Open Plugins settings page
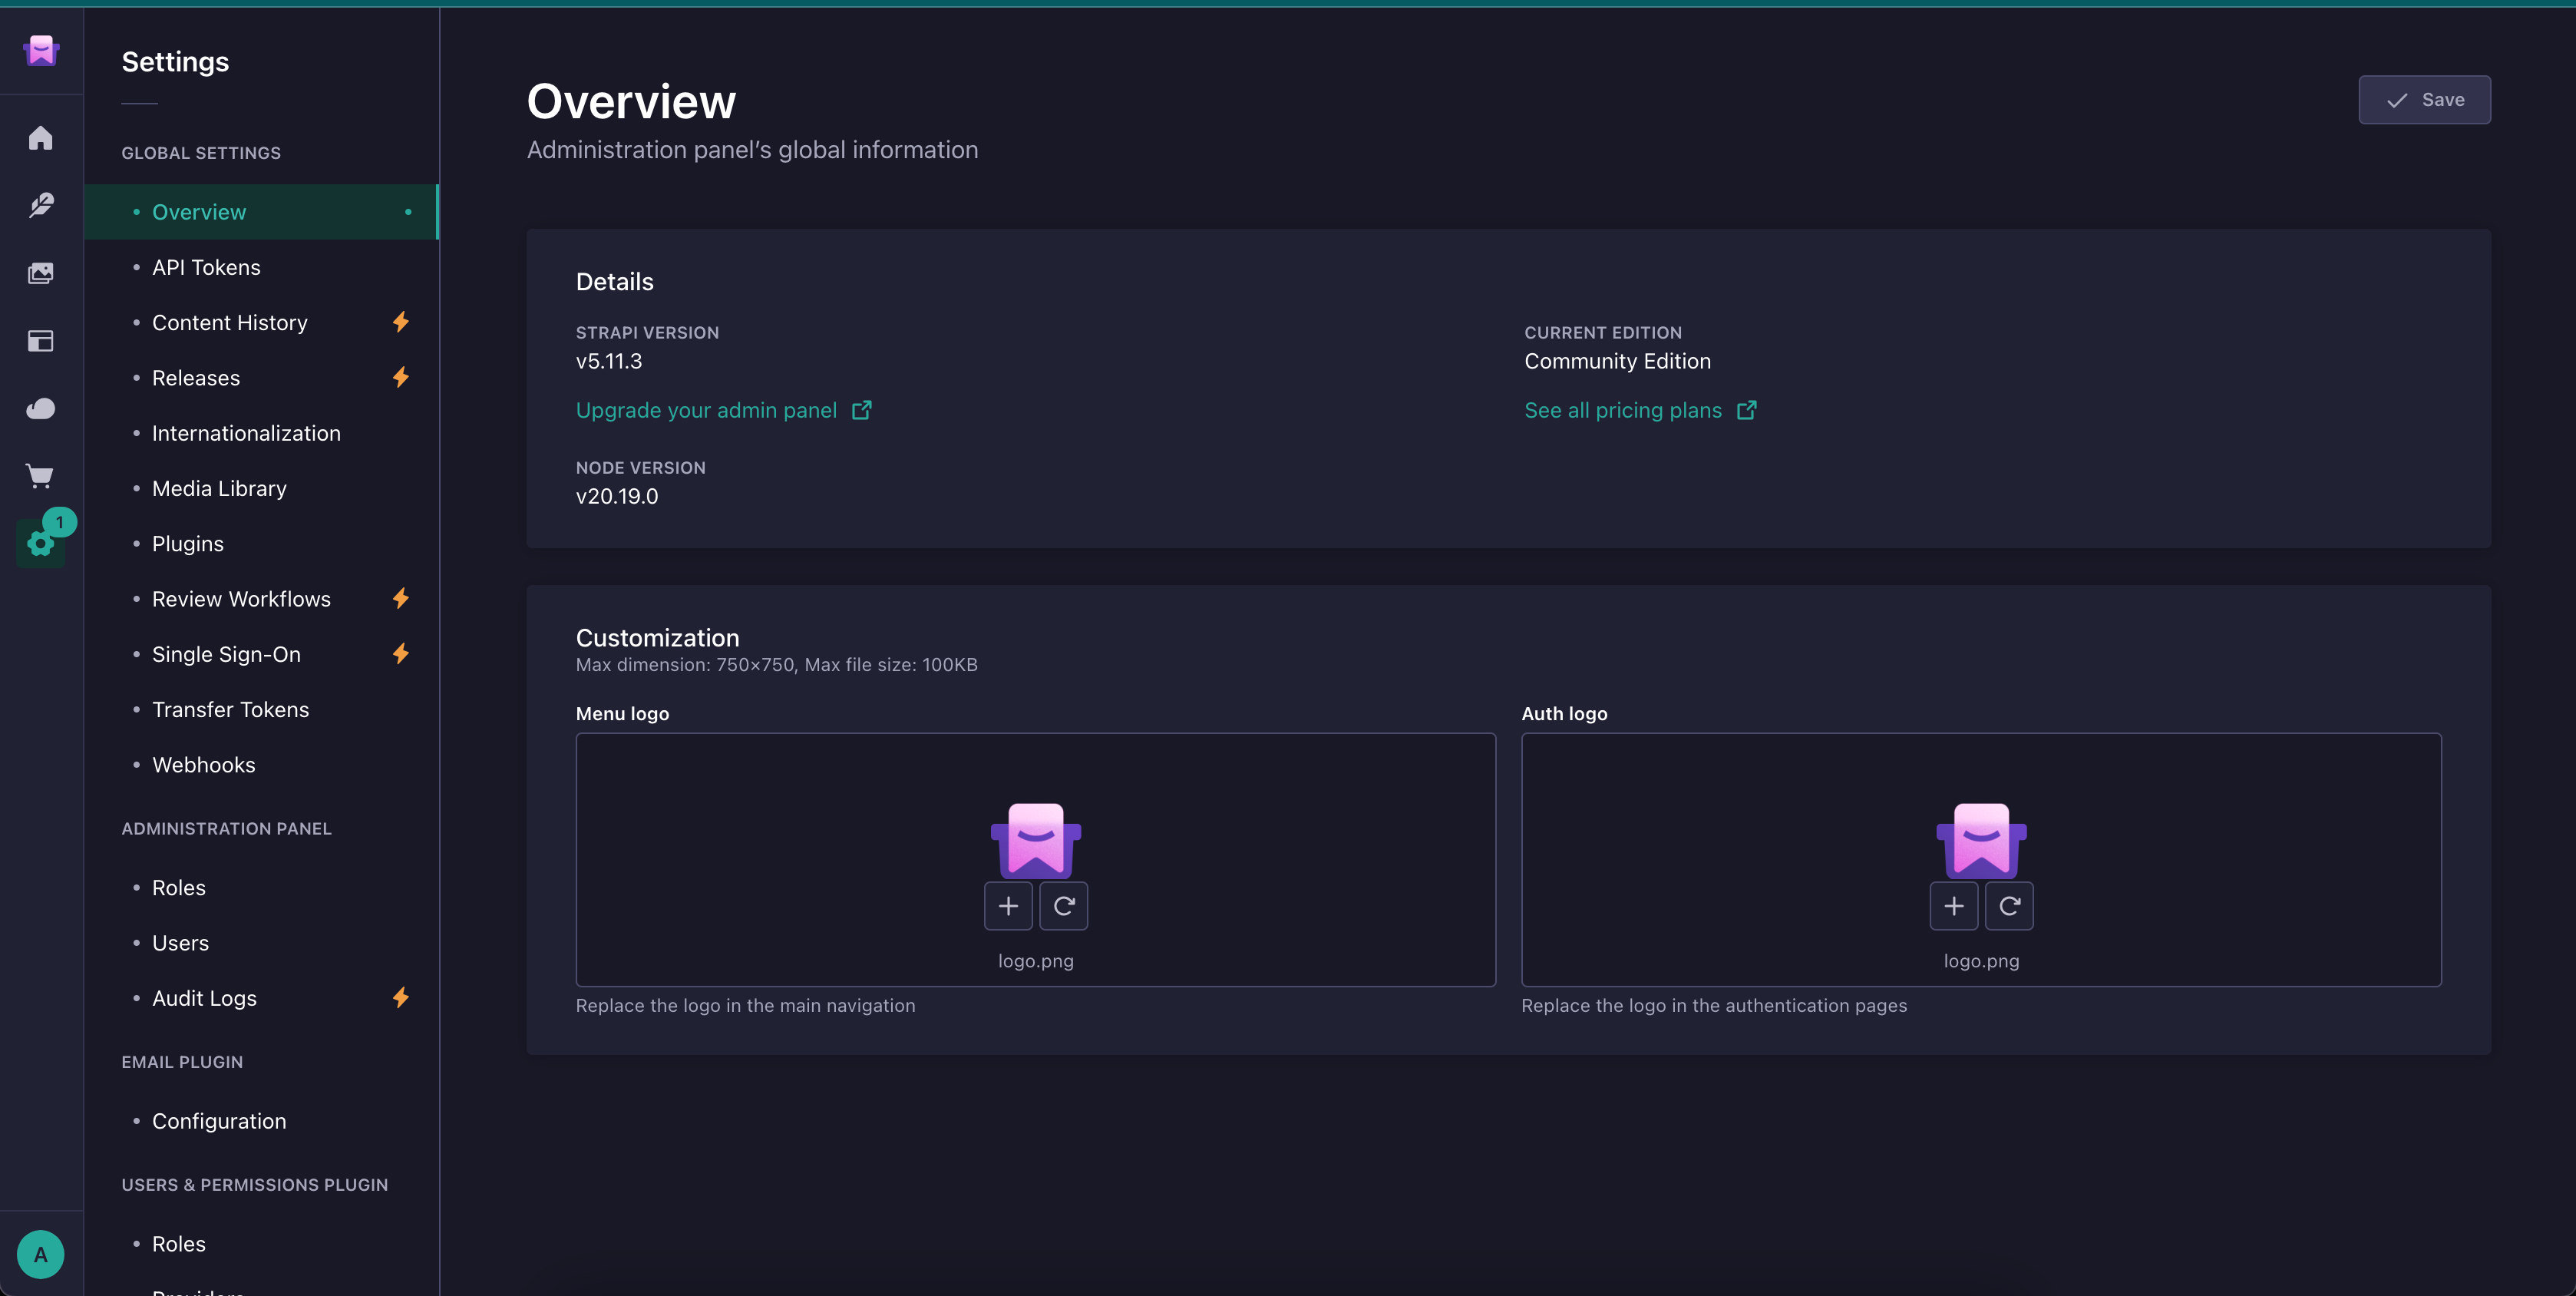 (261, 544)
